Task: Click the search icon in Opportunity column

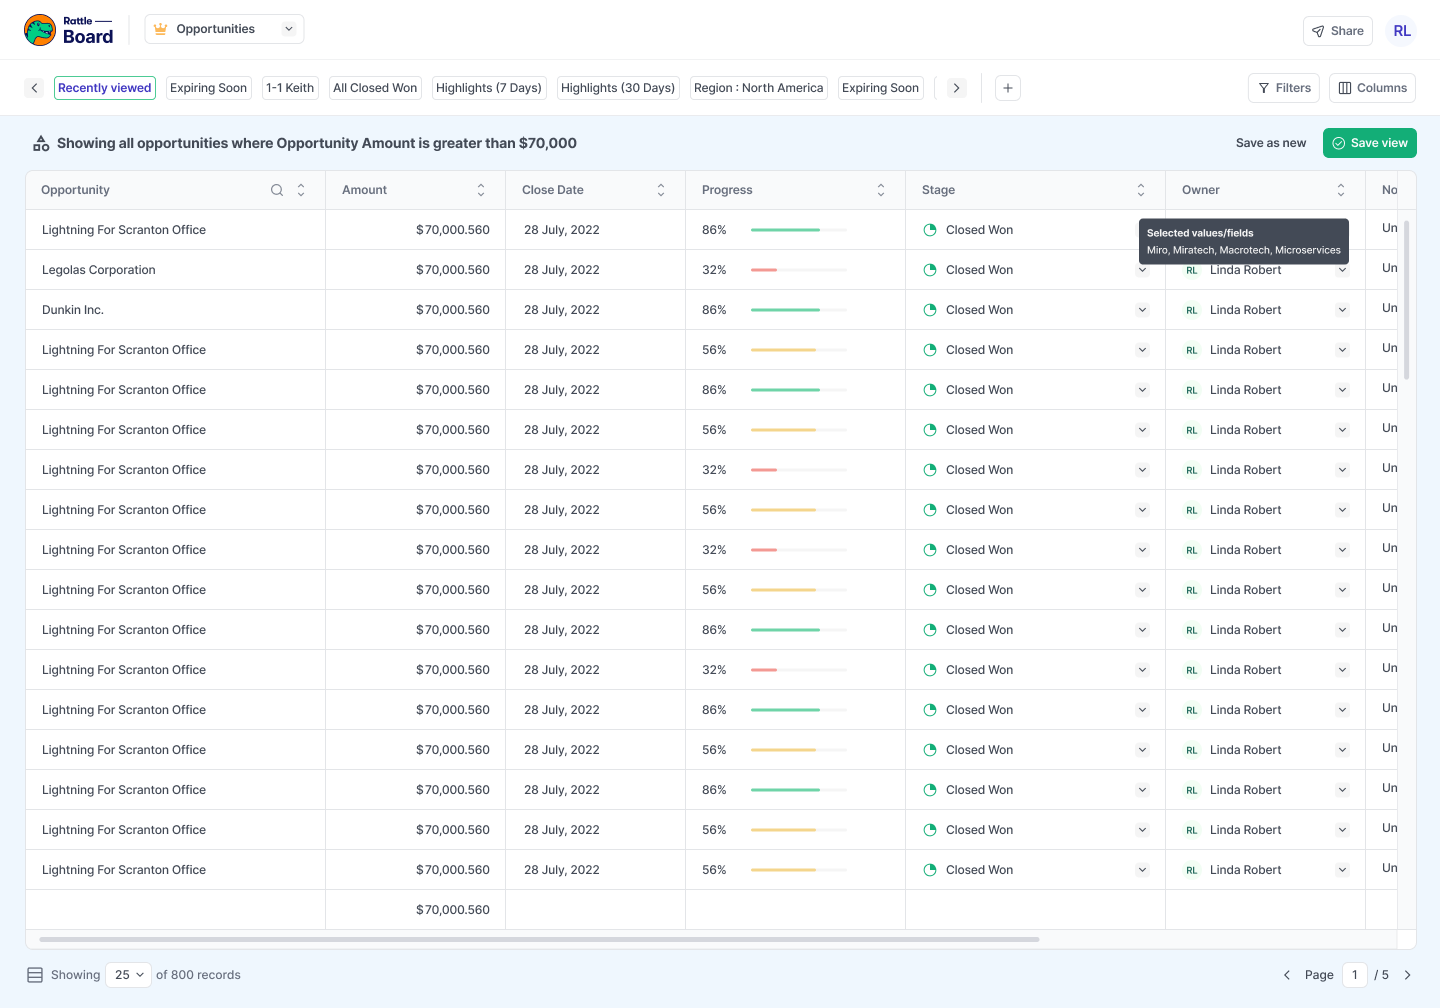Action: [x=277, y=190]
